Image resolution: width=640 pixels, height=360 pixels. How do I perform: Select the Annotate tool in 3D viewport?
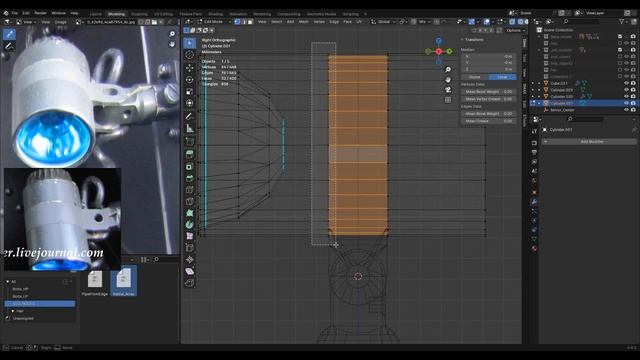point(190,116)
